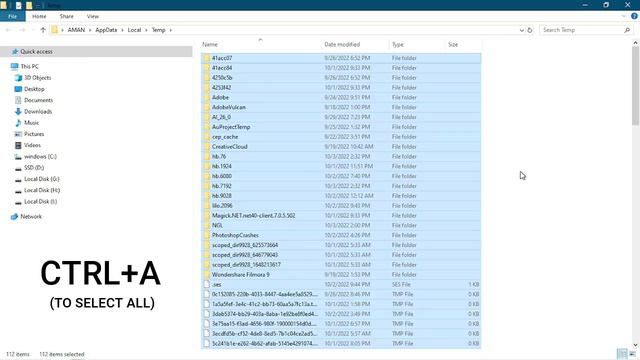The image size is (640, 360).
Task: Open Music in navigation pane
Action: pos(31,122)
